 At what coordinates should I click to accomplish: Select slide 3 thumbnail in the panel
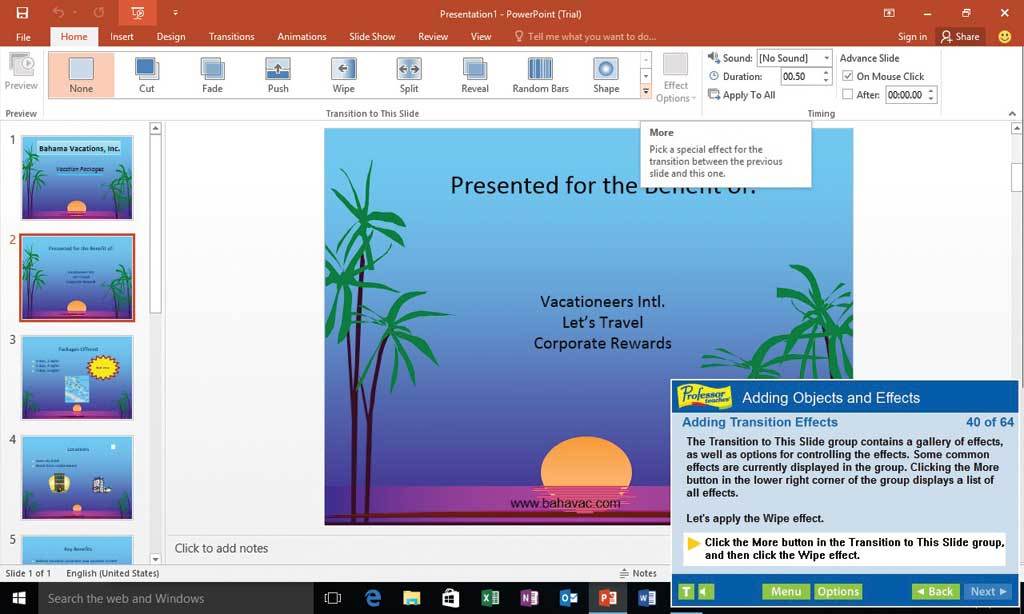pos(77,377)
